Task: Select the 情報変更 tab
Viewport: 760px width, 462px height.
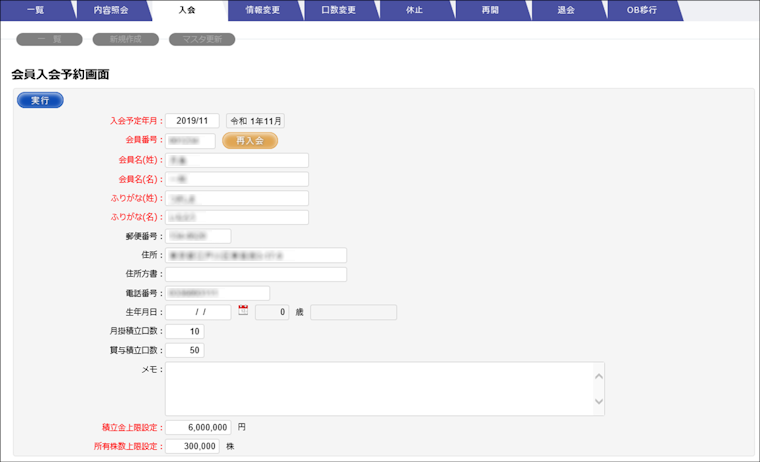Action: [262, 10]
